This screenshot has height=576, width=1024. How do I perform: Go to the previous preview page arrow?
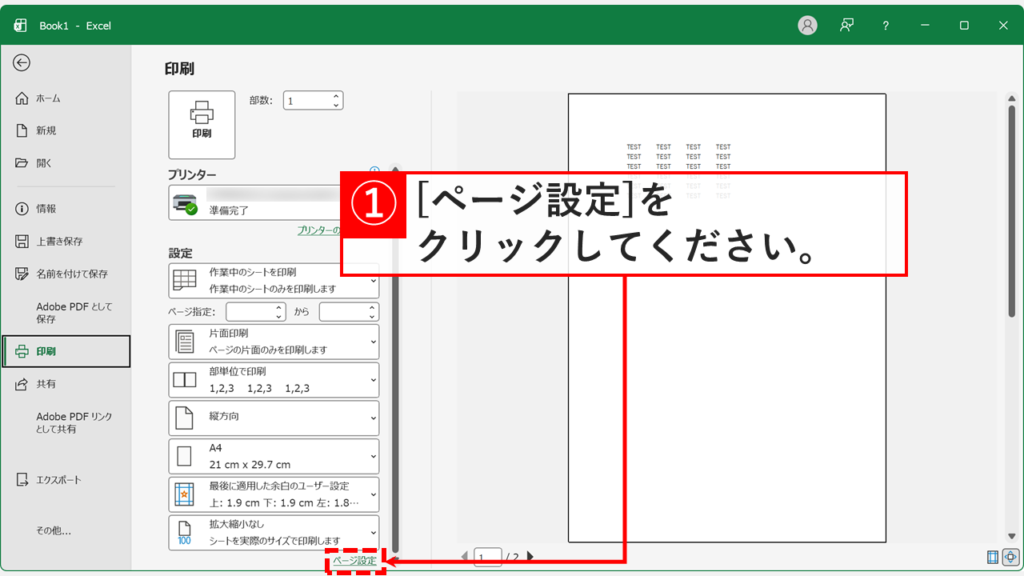[x=464, y=556]
